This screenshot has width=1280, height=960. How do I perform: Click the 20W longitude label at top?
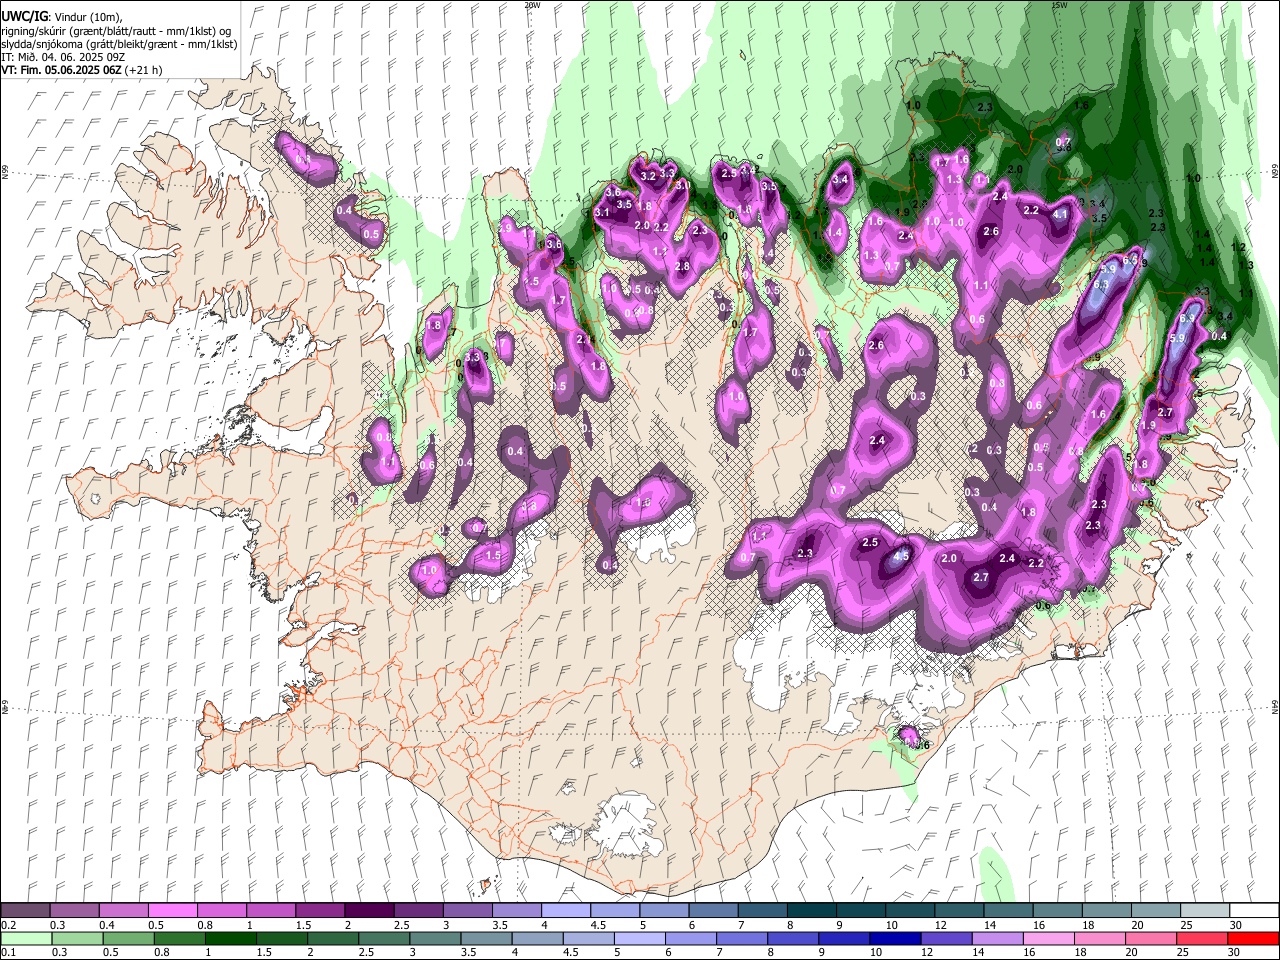coord(532,4)
